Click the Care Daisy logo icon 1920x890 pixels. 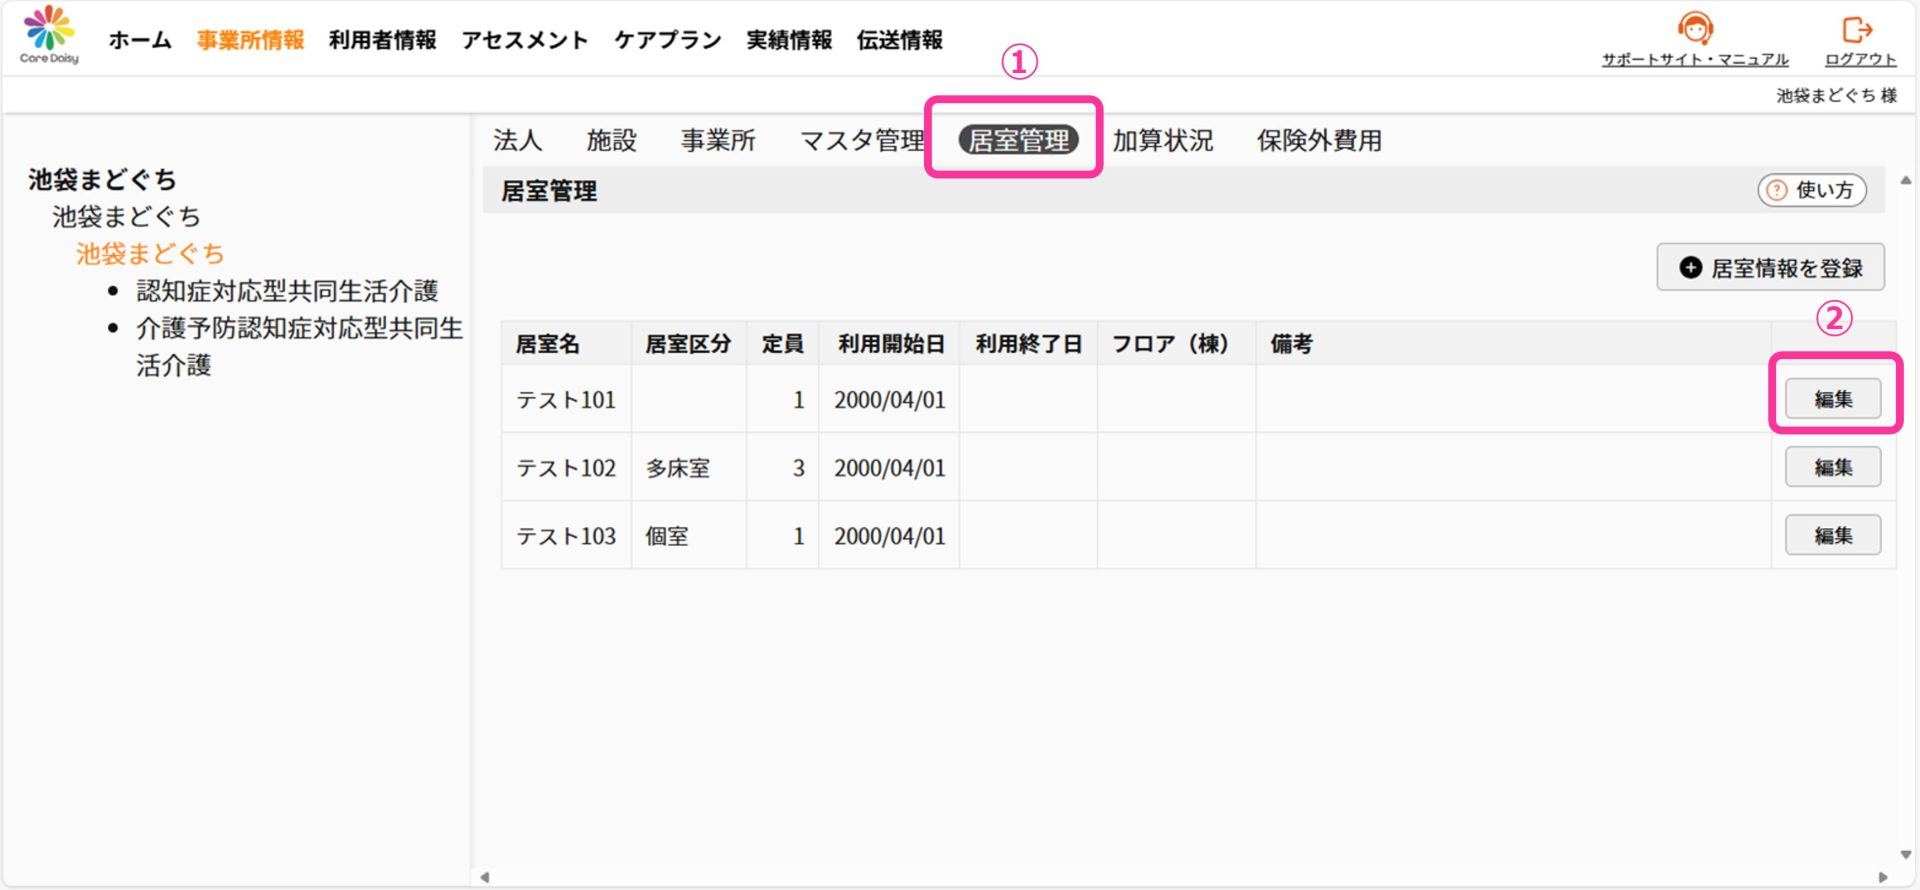[49, 34]
